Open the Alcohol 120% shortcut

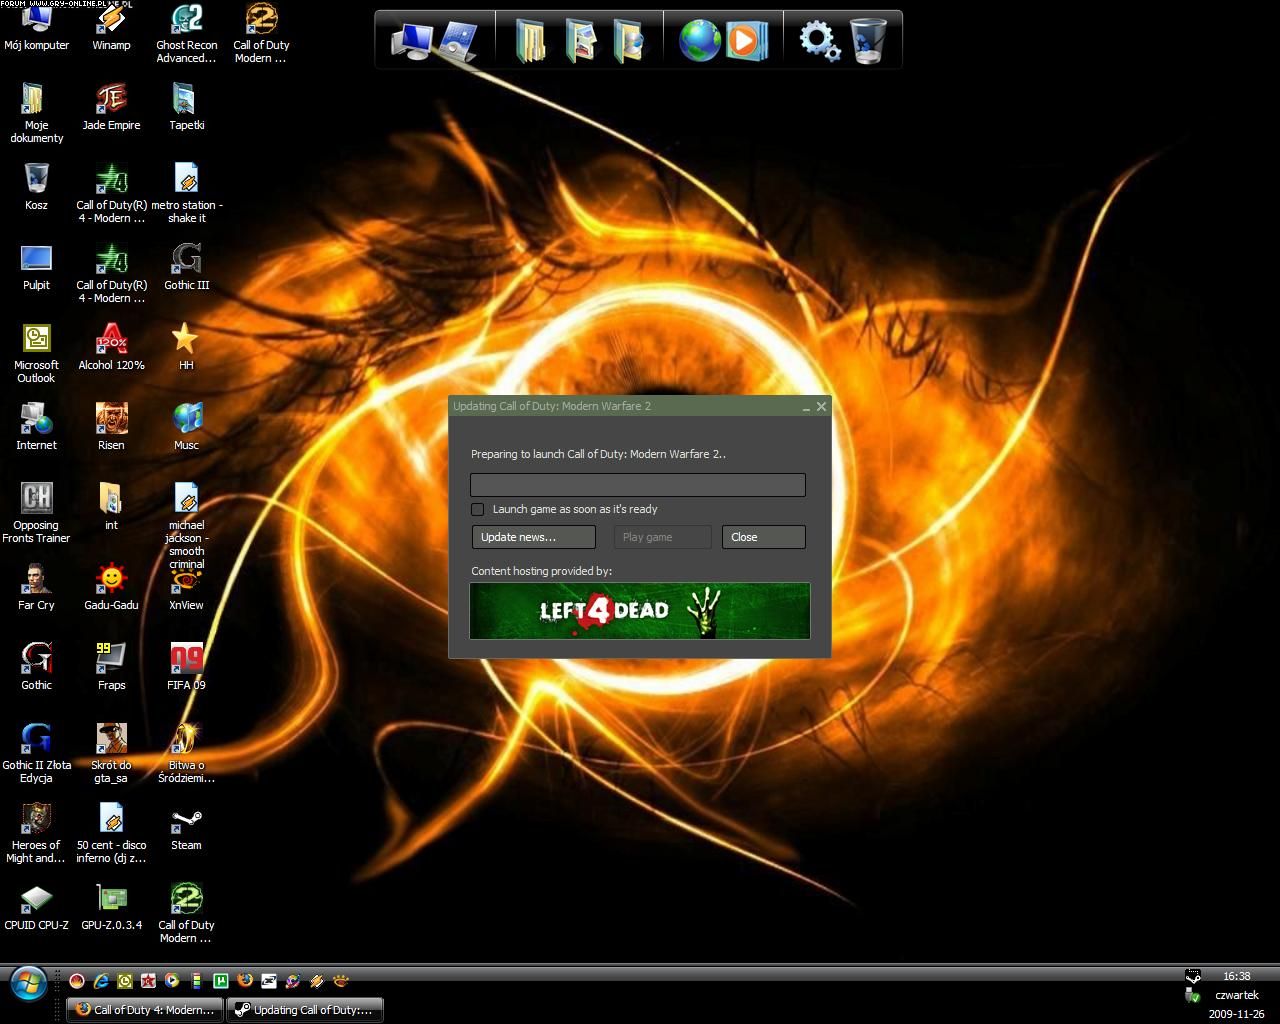[x=111, y=341]
